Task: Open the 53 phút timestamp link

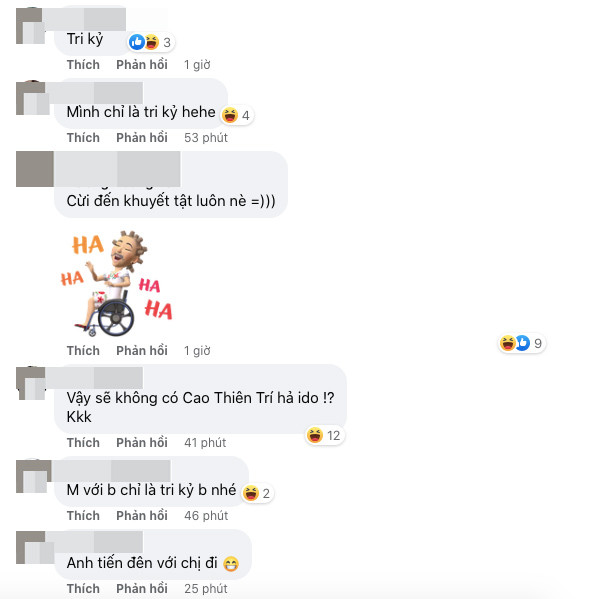Action: (206, 138)
